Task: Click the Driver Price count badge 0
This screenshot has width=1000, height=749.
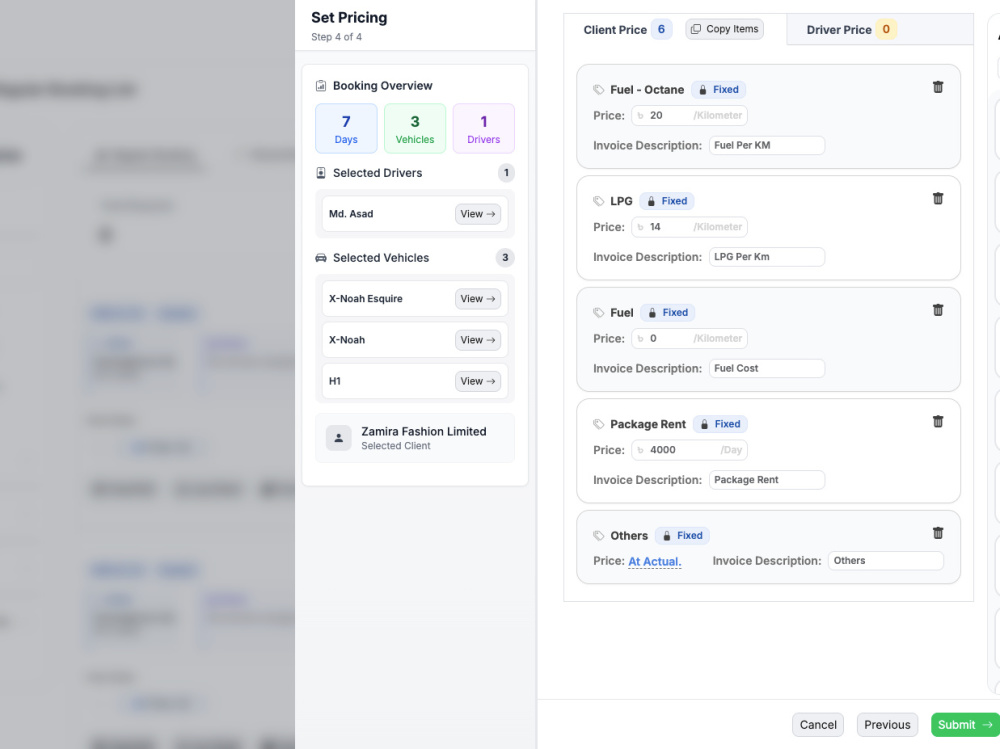Action: [886, 29]
